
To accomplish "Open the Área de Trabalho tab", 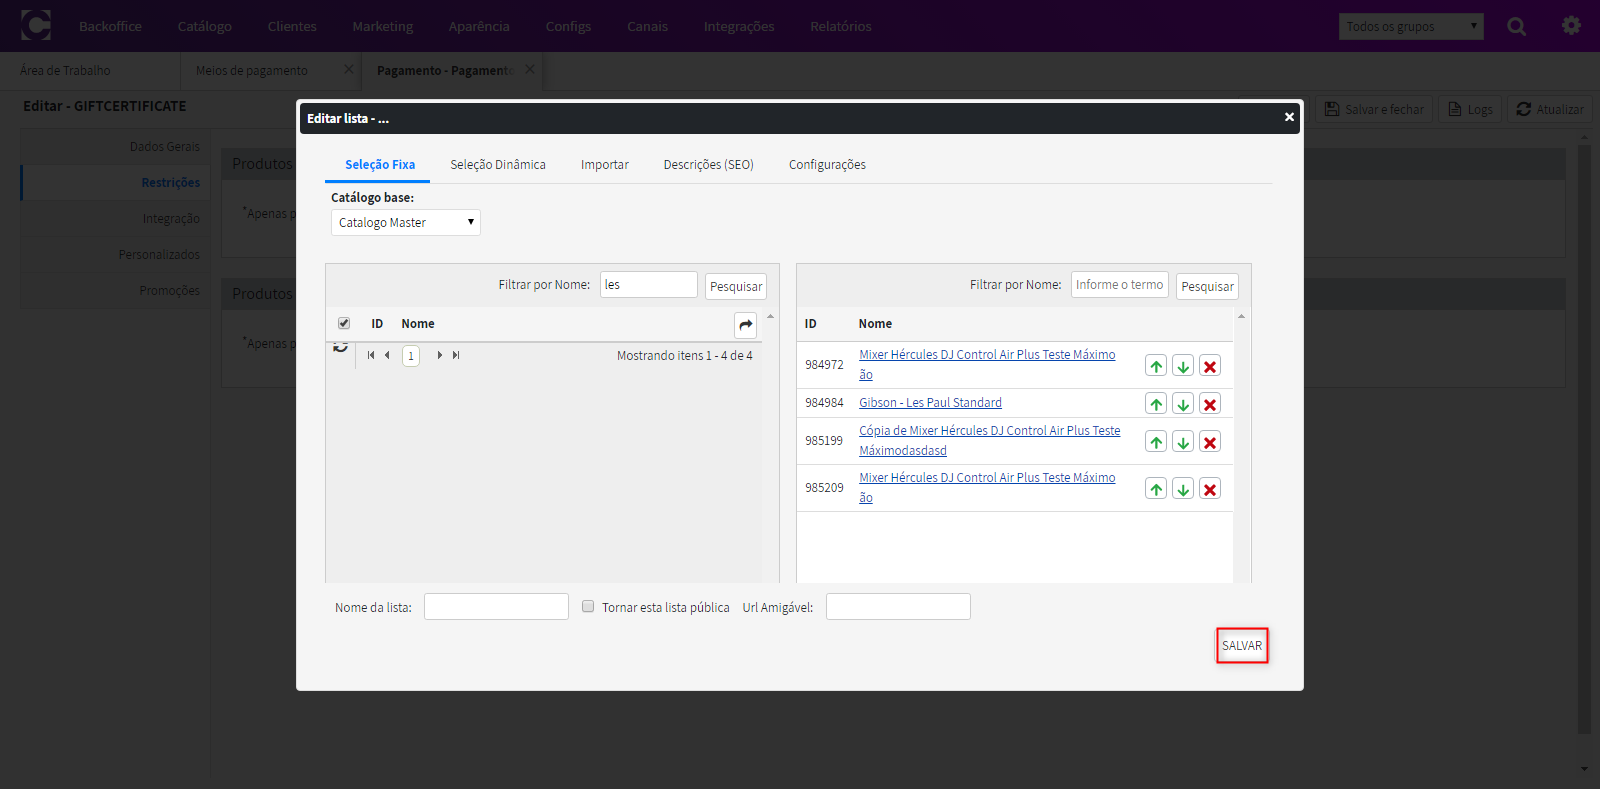I will pyautogui.click(x=66, y=70).
